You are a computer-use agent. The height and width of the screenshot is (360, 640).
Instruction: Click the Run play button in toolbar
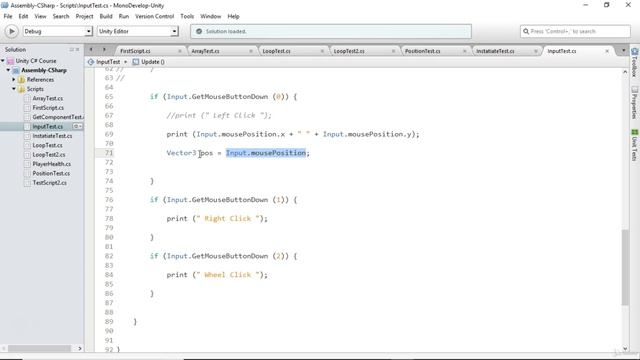pos(11,31)
